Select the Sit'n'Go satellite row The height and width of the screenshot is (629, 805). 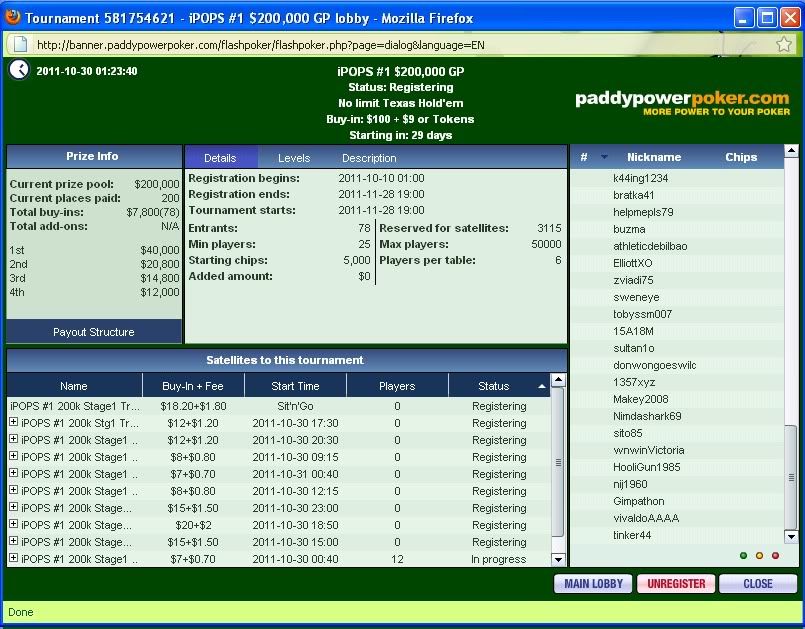click(278, 406)
